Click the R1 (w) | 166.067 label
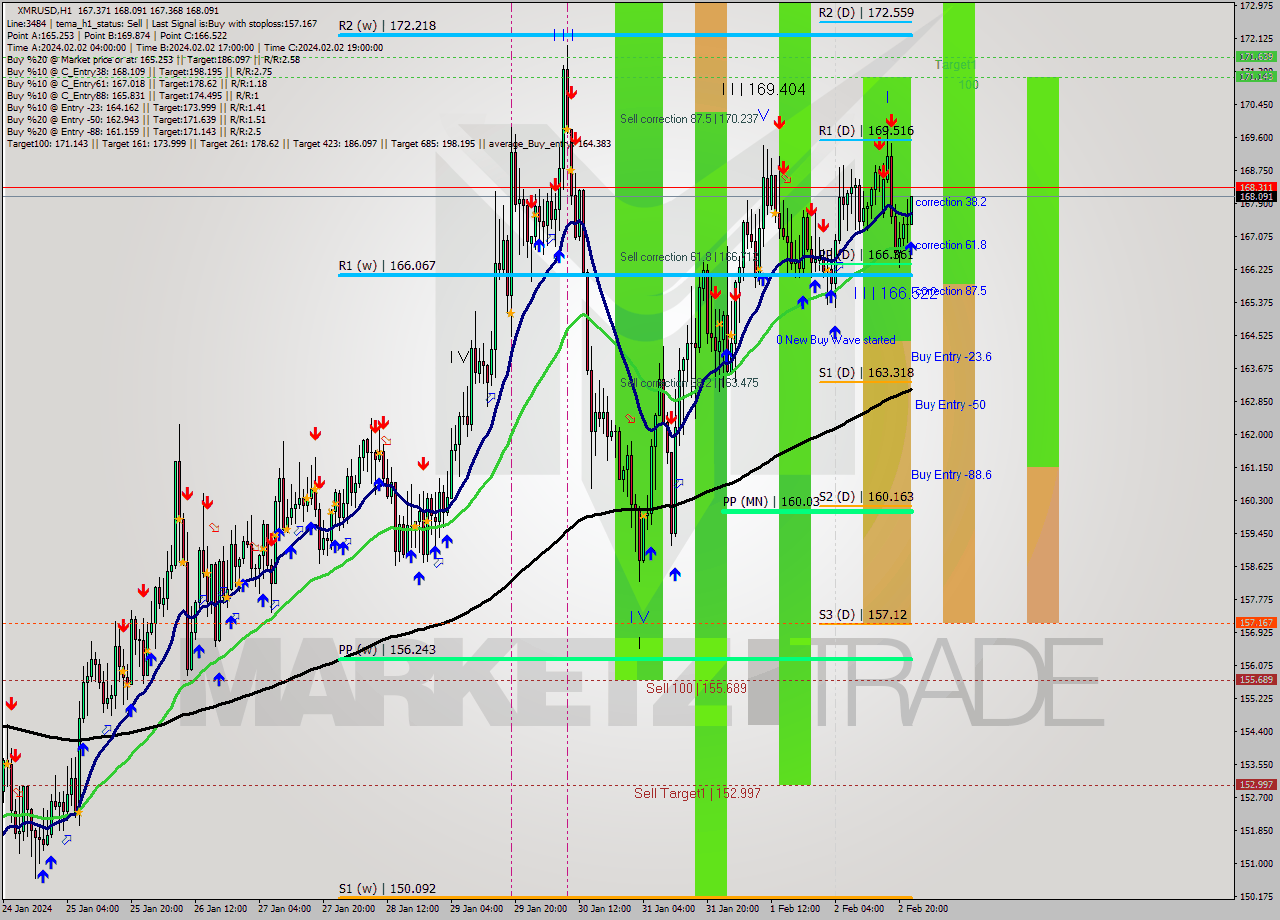 click(387, 265)
